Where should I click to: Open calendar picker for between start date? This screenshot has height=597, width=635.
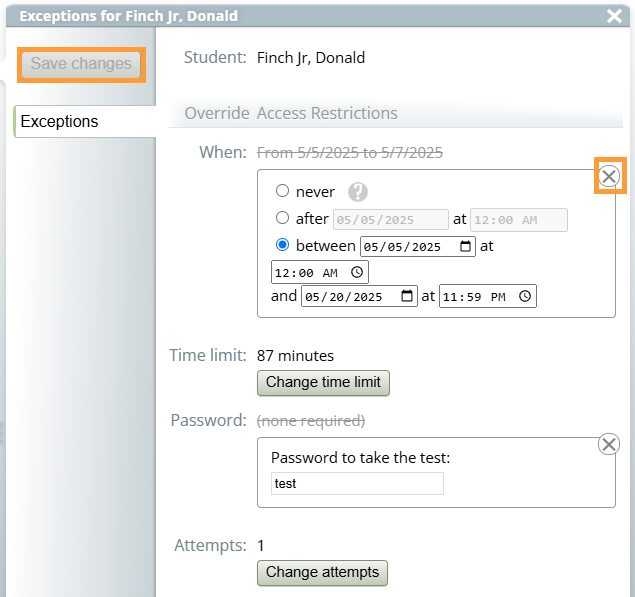[x=465, y=246]
